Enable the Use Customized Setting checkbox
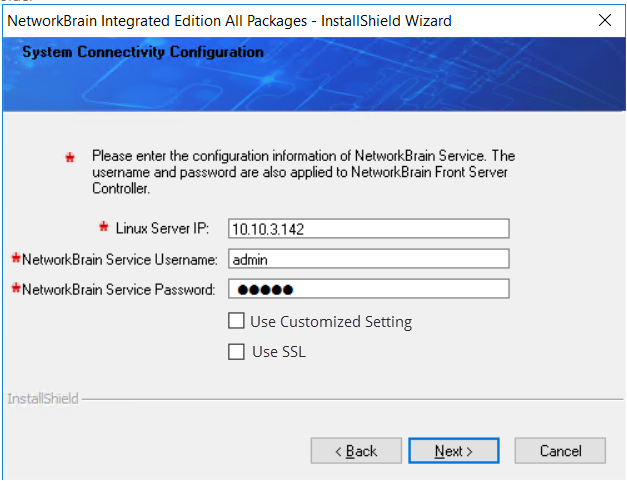The image size is (627, 481). pyautogui.click(x=236, y=321)
